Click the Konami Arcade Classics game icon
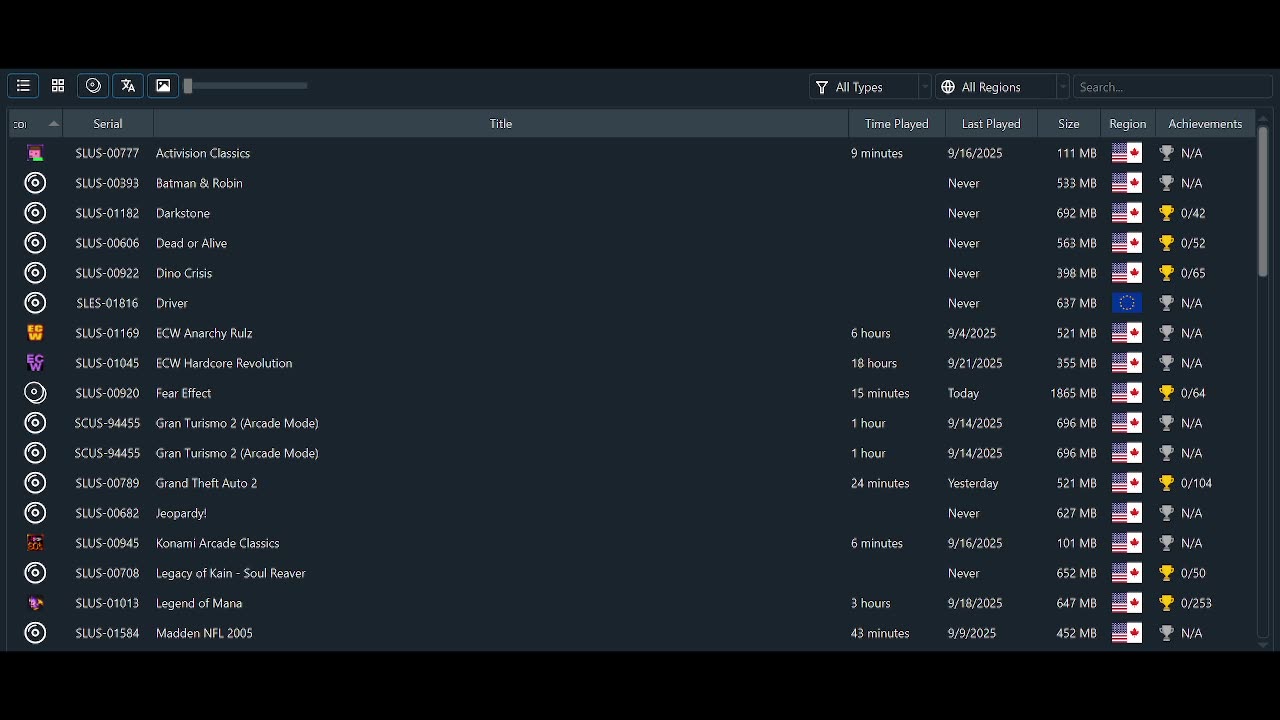Viewport: 1280px width, 720px height. point(35,543)
